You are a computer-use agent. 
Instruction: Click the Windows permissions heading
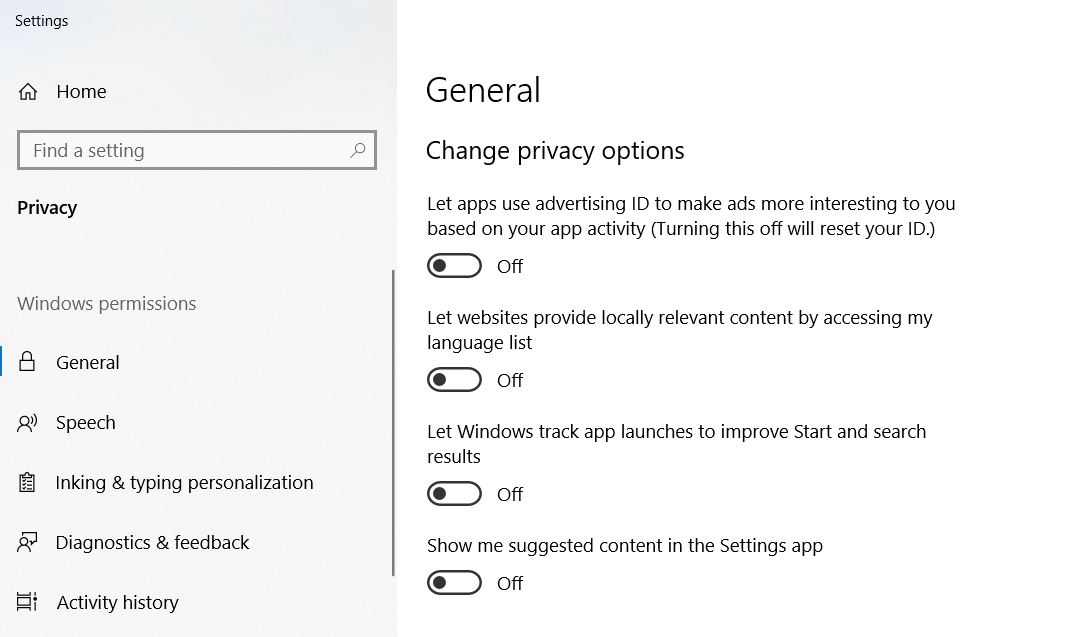107,304
